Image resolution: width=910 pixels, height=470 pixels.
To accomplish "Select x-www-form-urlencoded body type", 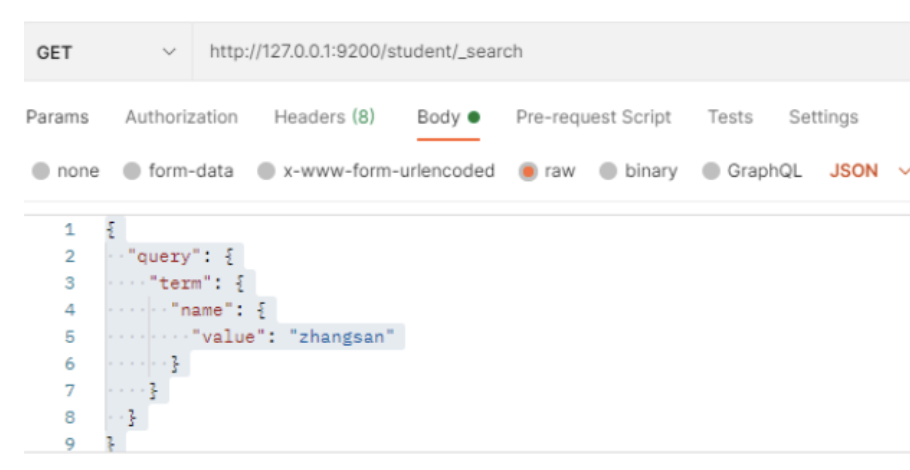I will [267, 171].
